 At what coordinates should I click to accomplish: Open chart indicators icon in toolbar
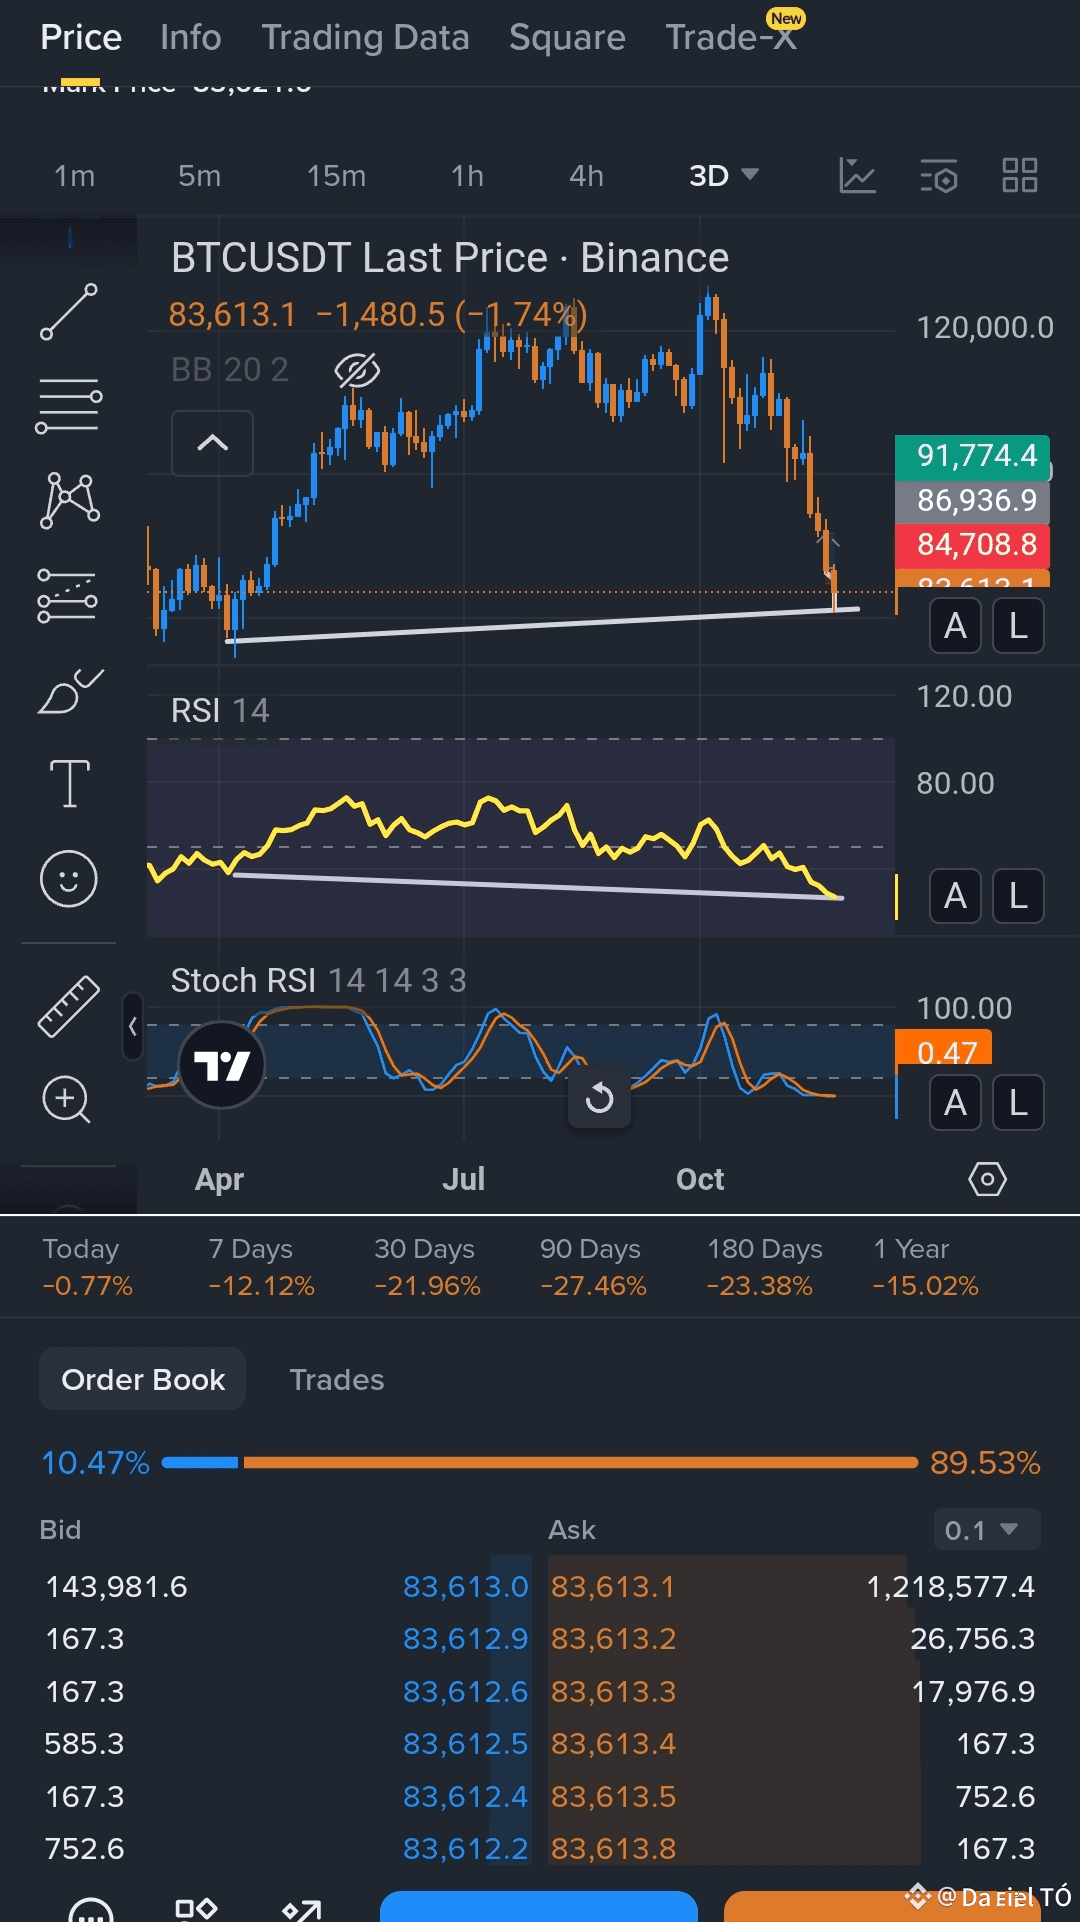tap(857, 176)
